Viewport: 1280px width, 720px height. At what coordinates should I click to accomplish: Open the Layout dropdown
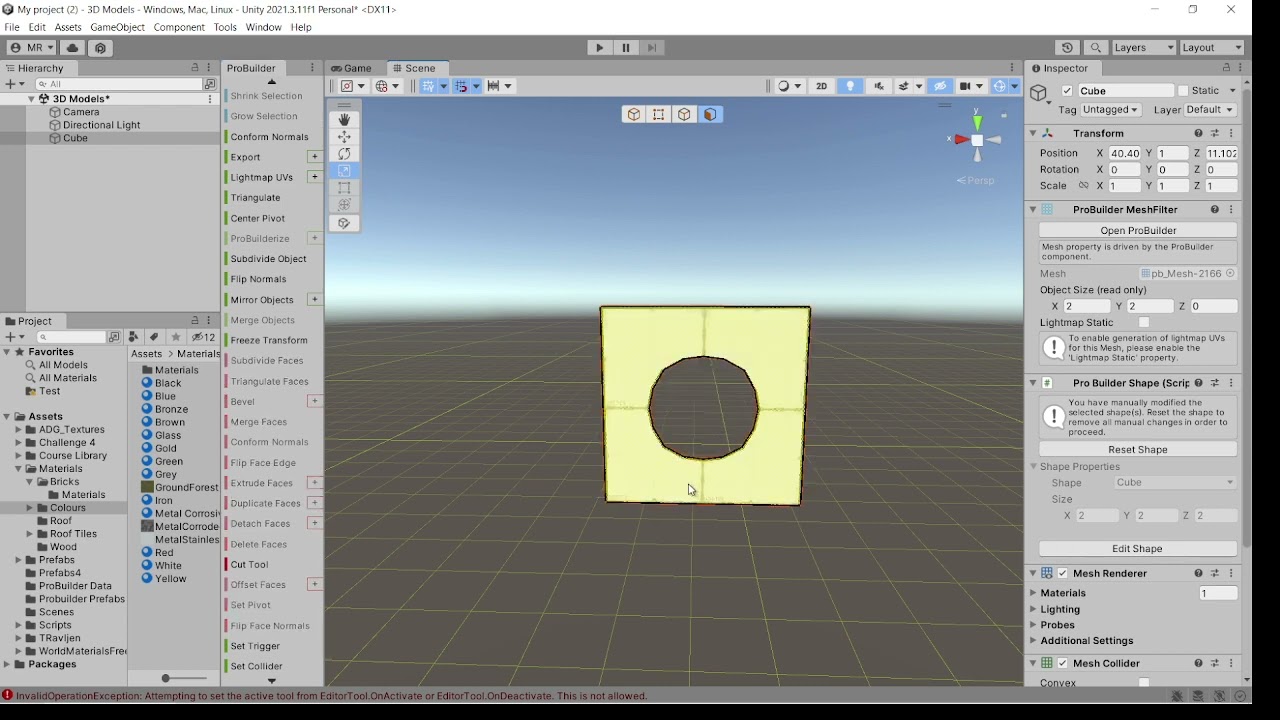coord(1212,47)
